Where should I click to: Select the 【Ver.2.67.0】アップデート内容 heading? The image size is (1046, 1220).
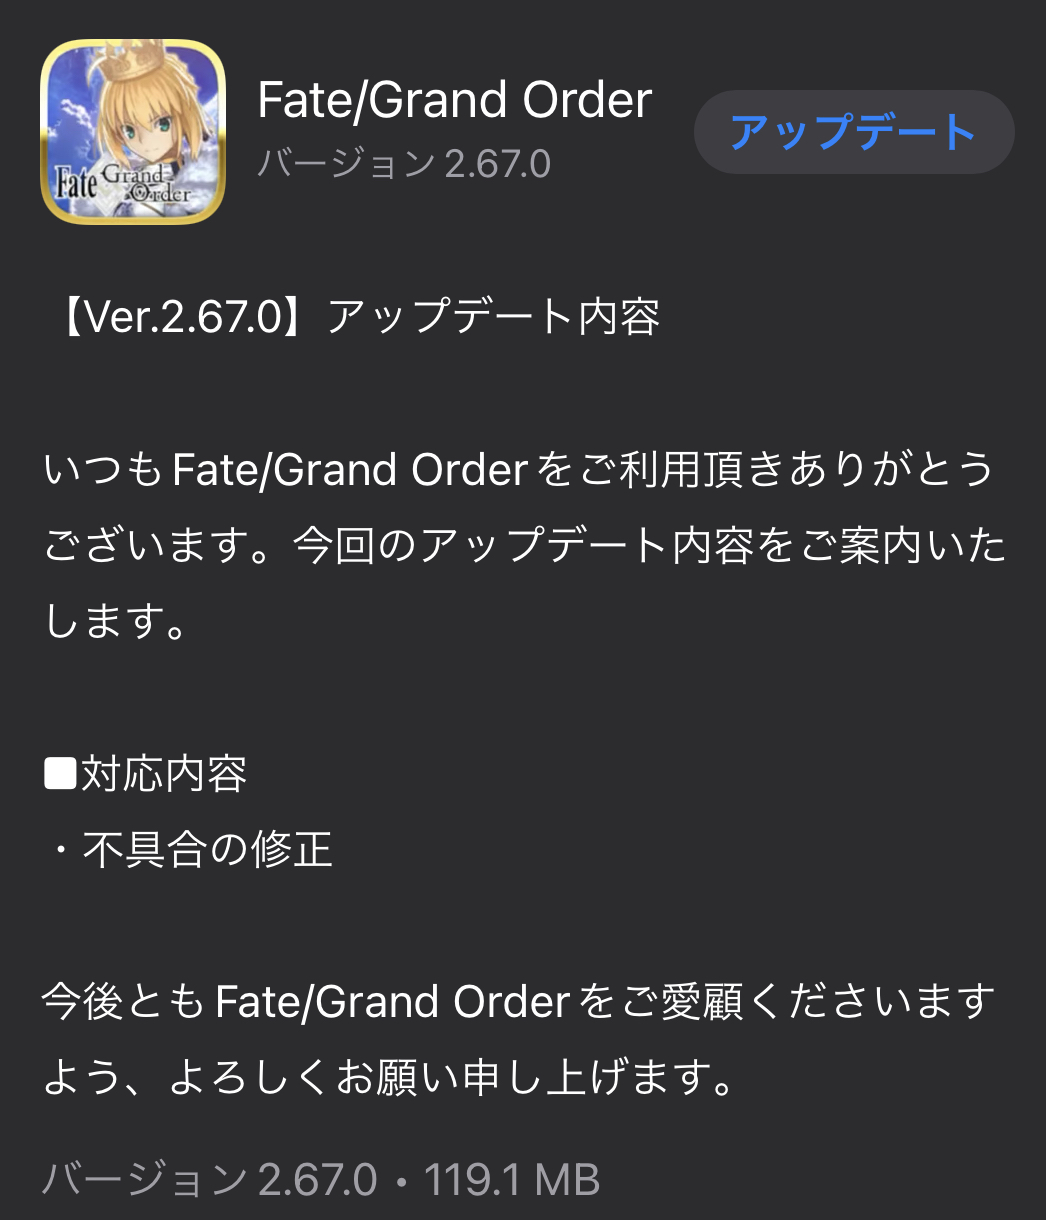click(353, 317)
